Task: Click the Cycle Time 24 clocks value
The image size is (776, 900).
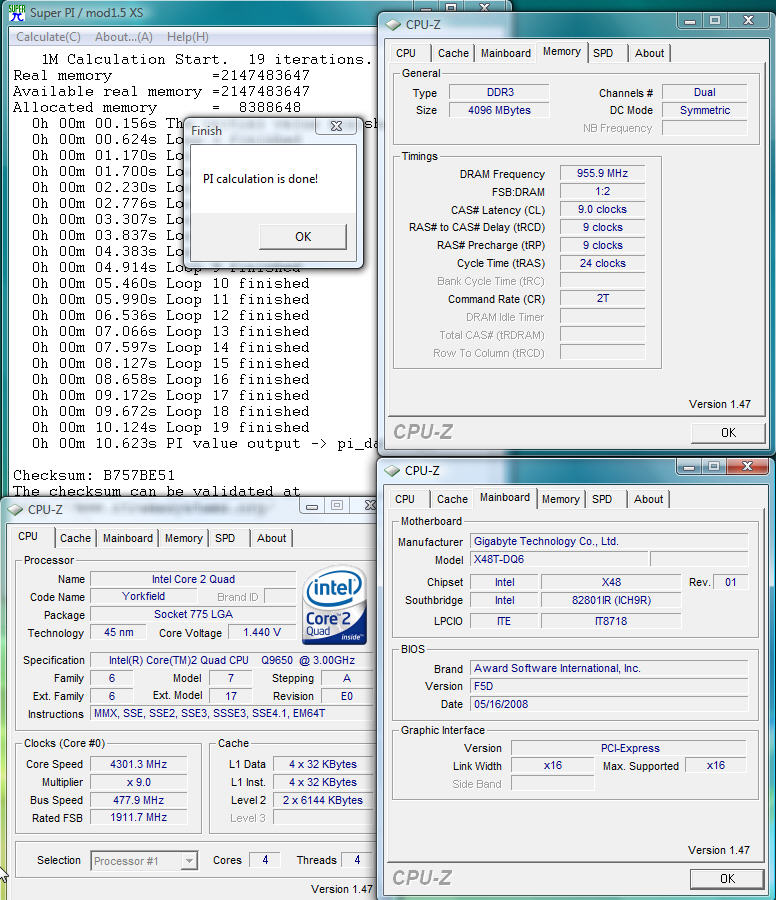Action: pyautogui.click(x=602, y=263)
